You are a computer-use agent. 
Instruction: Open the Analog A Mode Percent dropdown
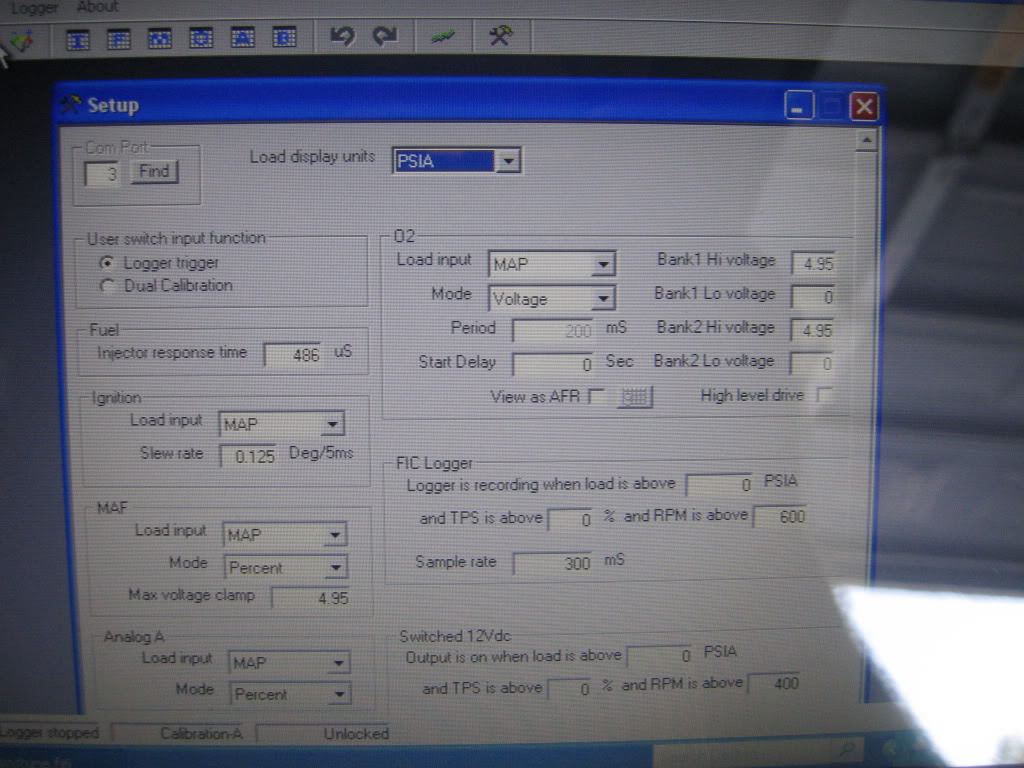tap(340, 694)
